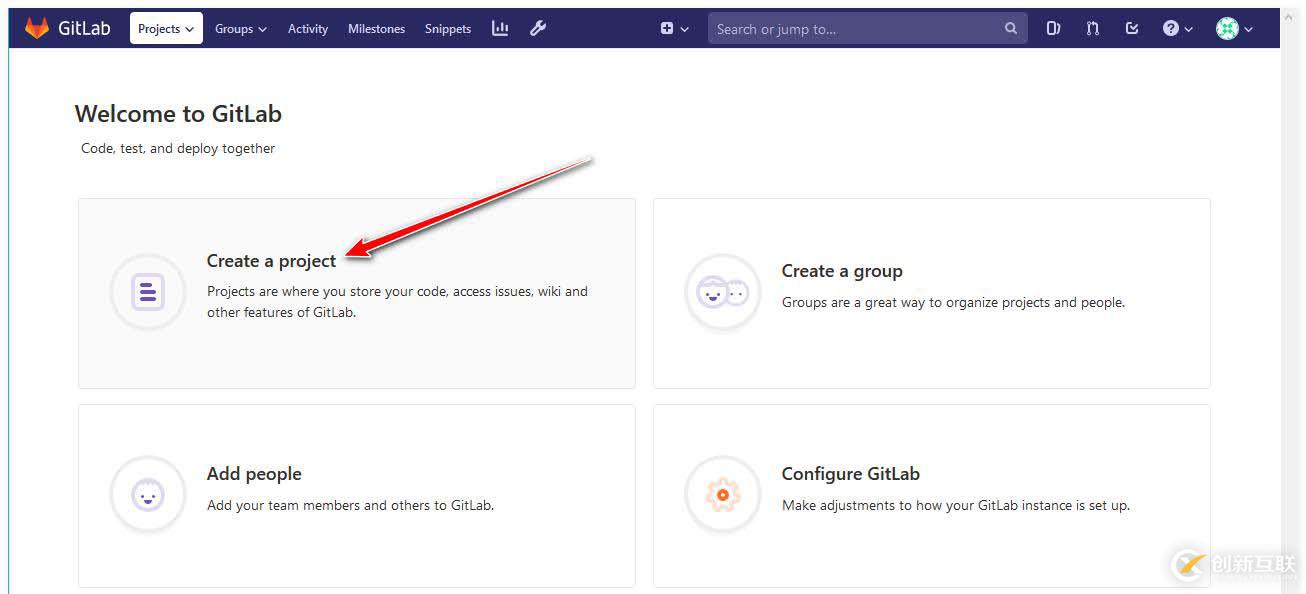Open instance statistics chart icon

[x=500, y=28]
